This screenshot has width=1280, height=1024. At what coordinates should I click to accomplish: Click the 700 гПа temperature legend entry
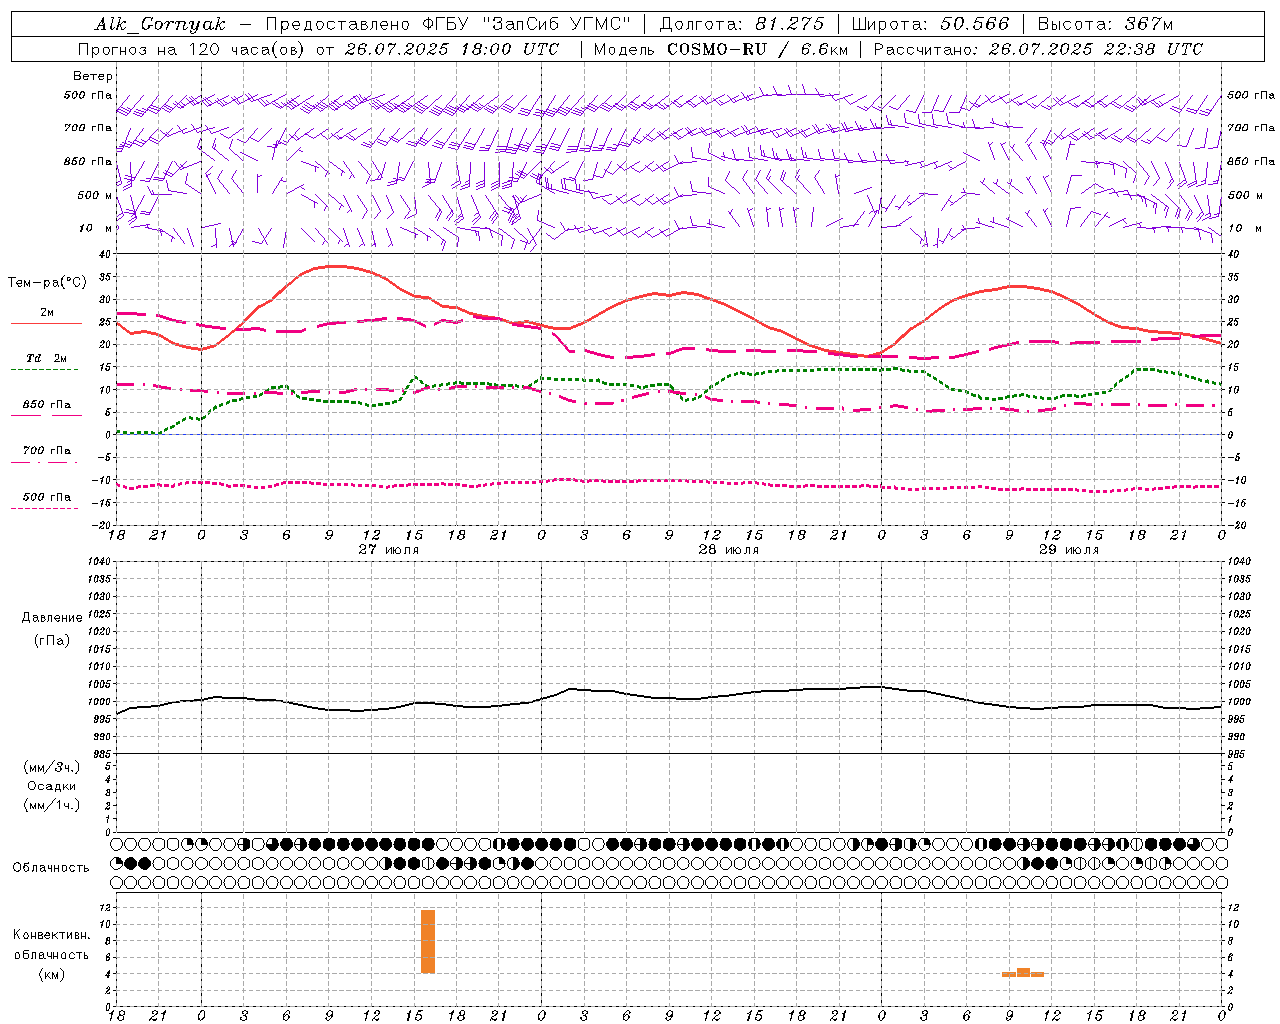point(47,451)
